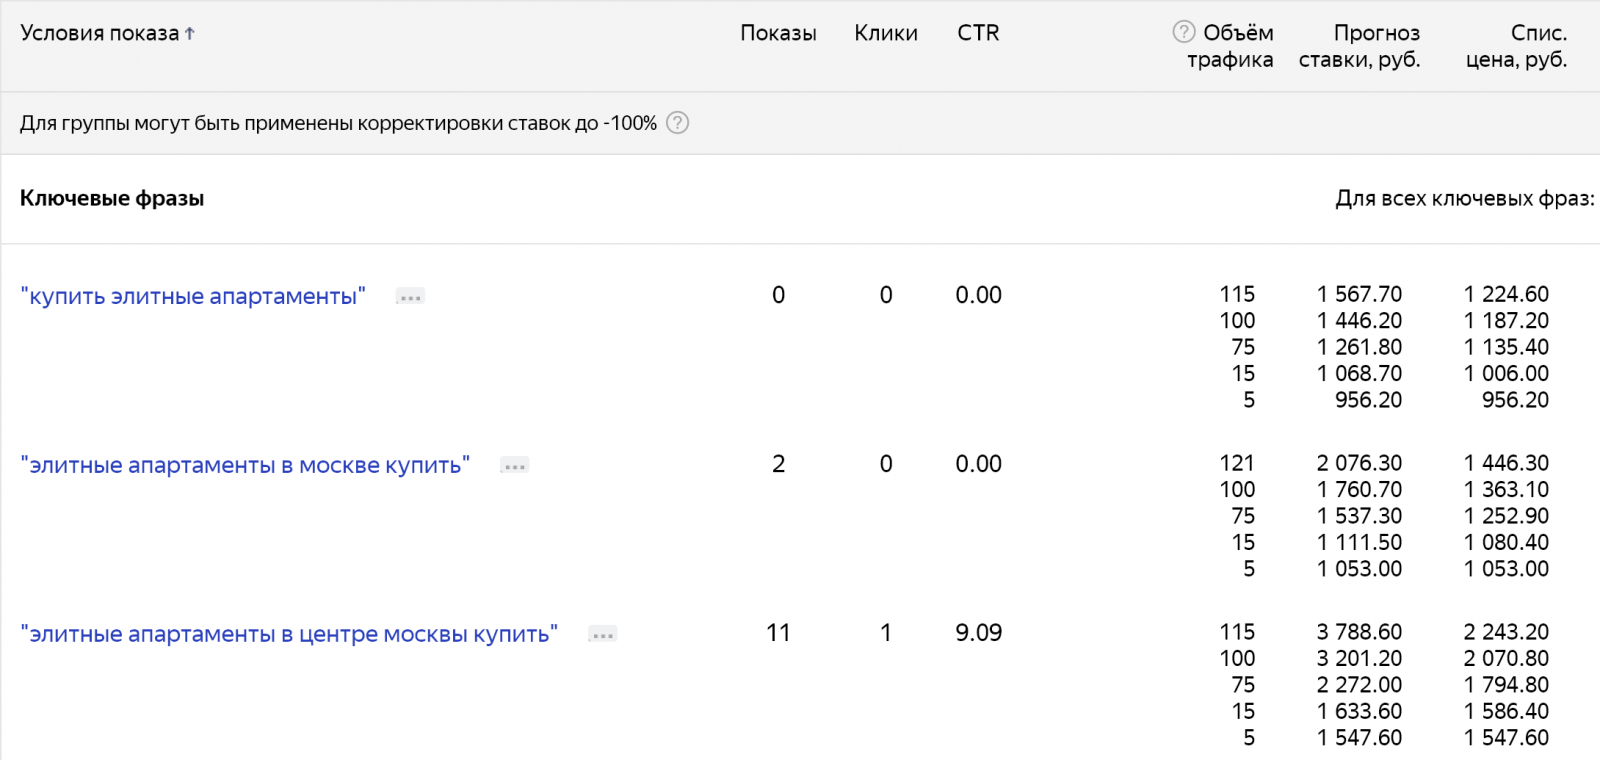Click the help icon after the -100% note
The height and width of the screenshot is (760, 1600).
pos(678,123)
